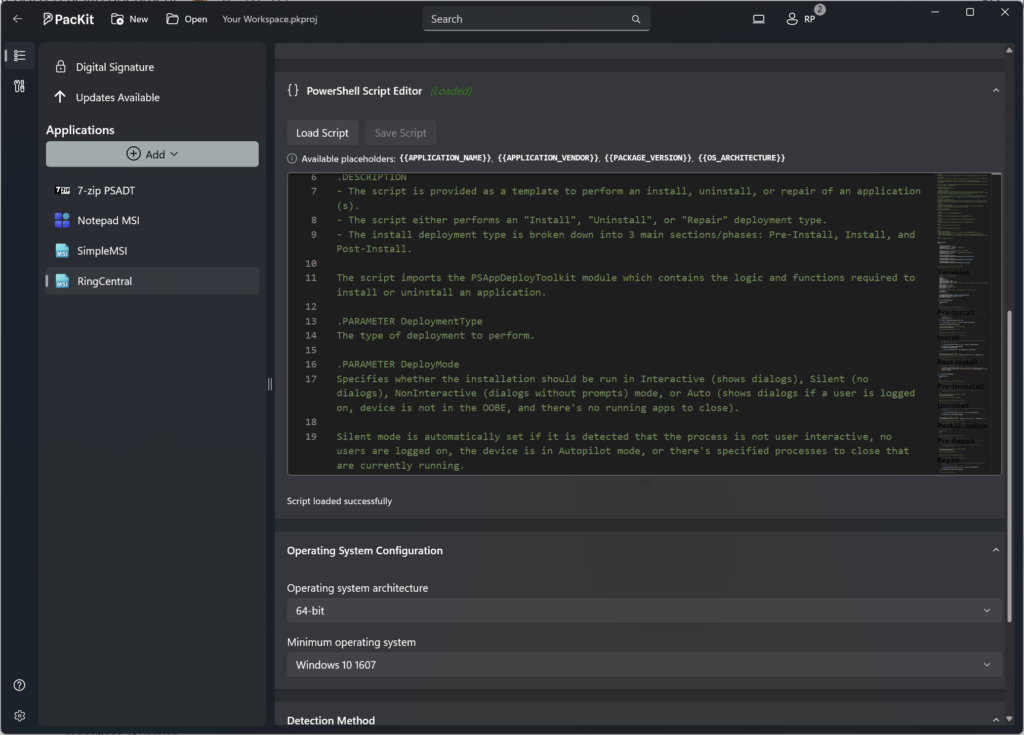Select the project outline icon in left rail
Viewport: 1024px width, 735px height.
point(18,56)
